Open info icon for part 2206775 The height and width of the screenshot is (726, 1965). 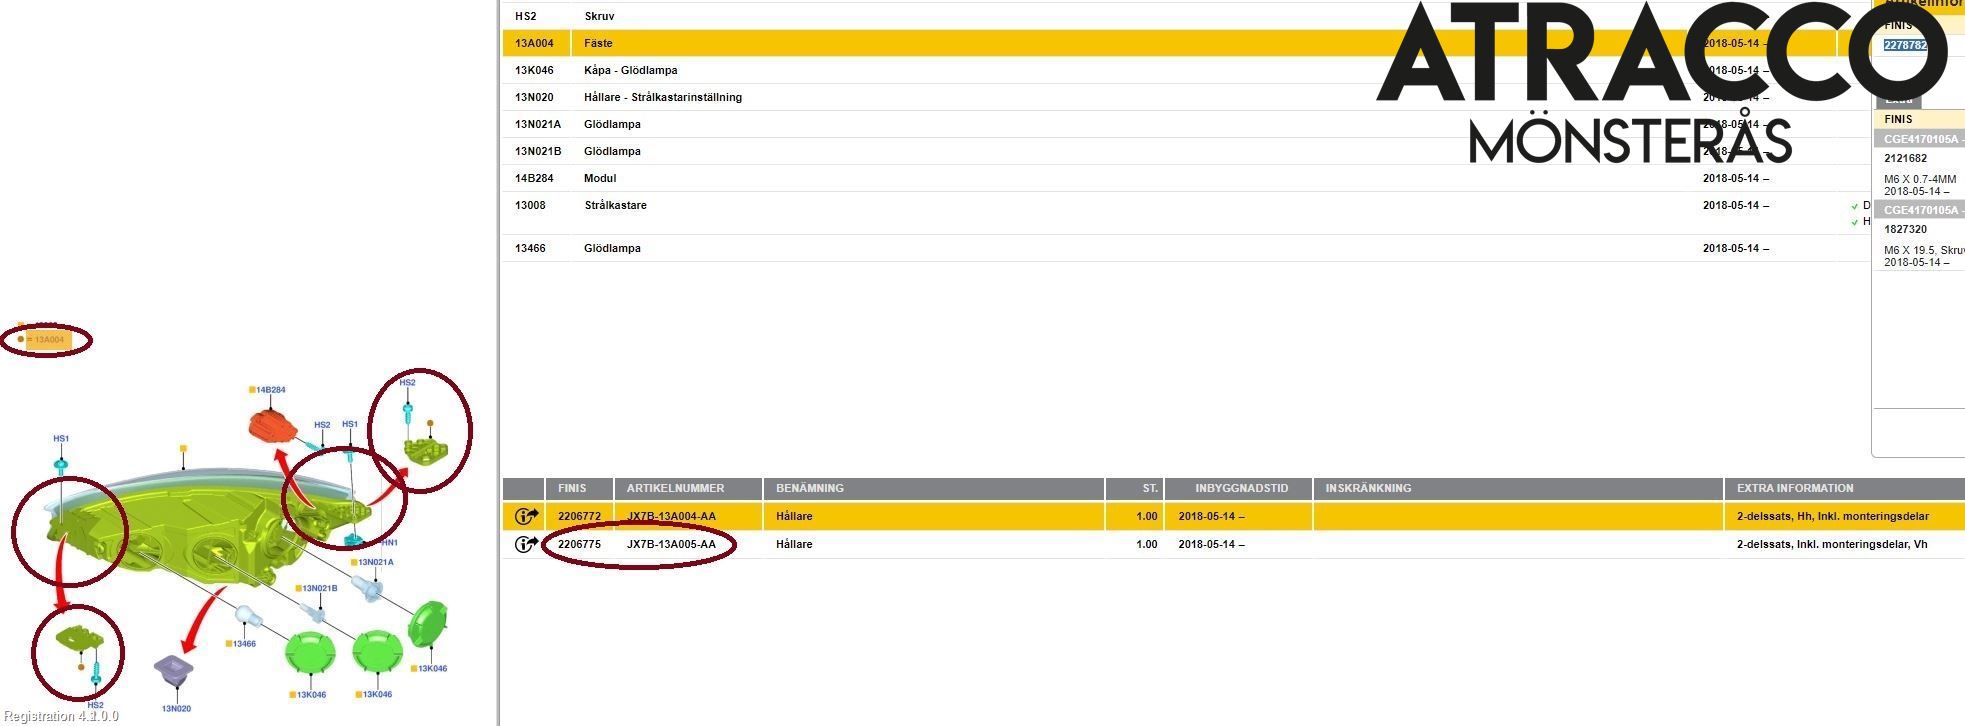click(x=526, y=544)
